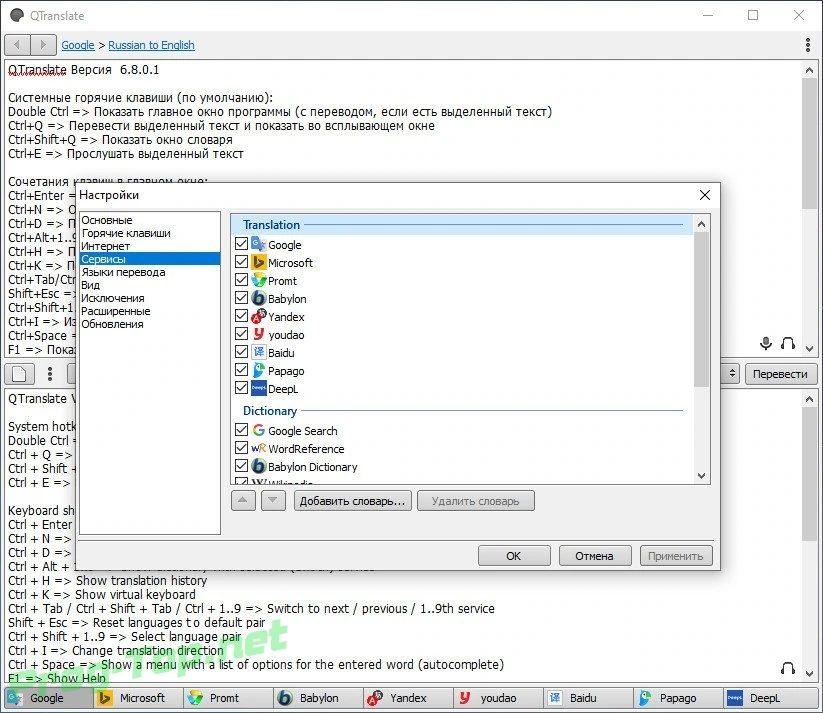Viewport: 823px width, 713px height.
Task: Select Сервисы settings category
Action: (x=150, y=259)
